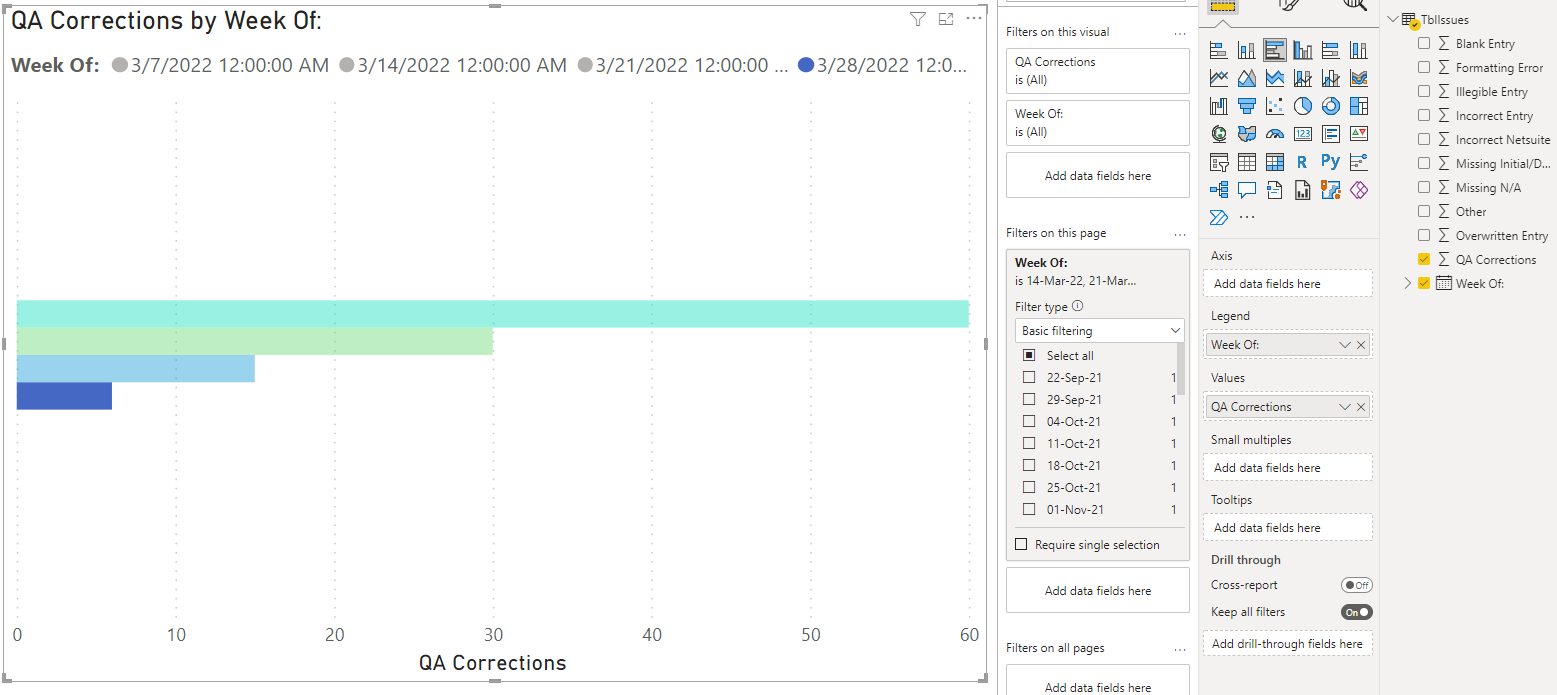Viewport: 1557px width, 695px height.
Task: Open the chart's focus mode icon
Action: (x=946, y=19)
